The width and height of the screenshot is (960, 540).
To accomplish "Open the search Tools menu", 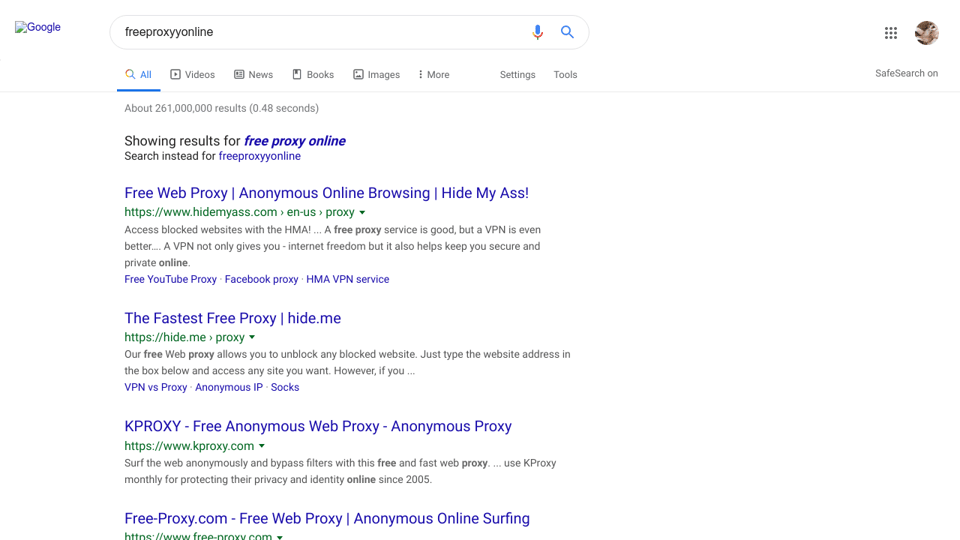I will [x=565, y=75].
